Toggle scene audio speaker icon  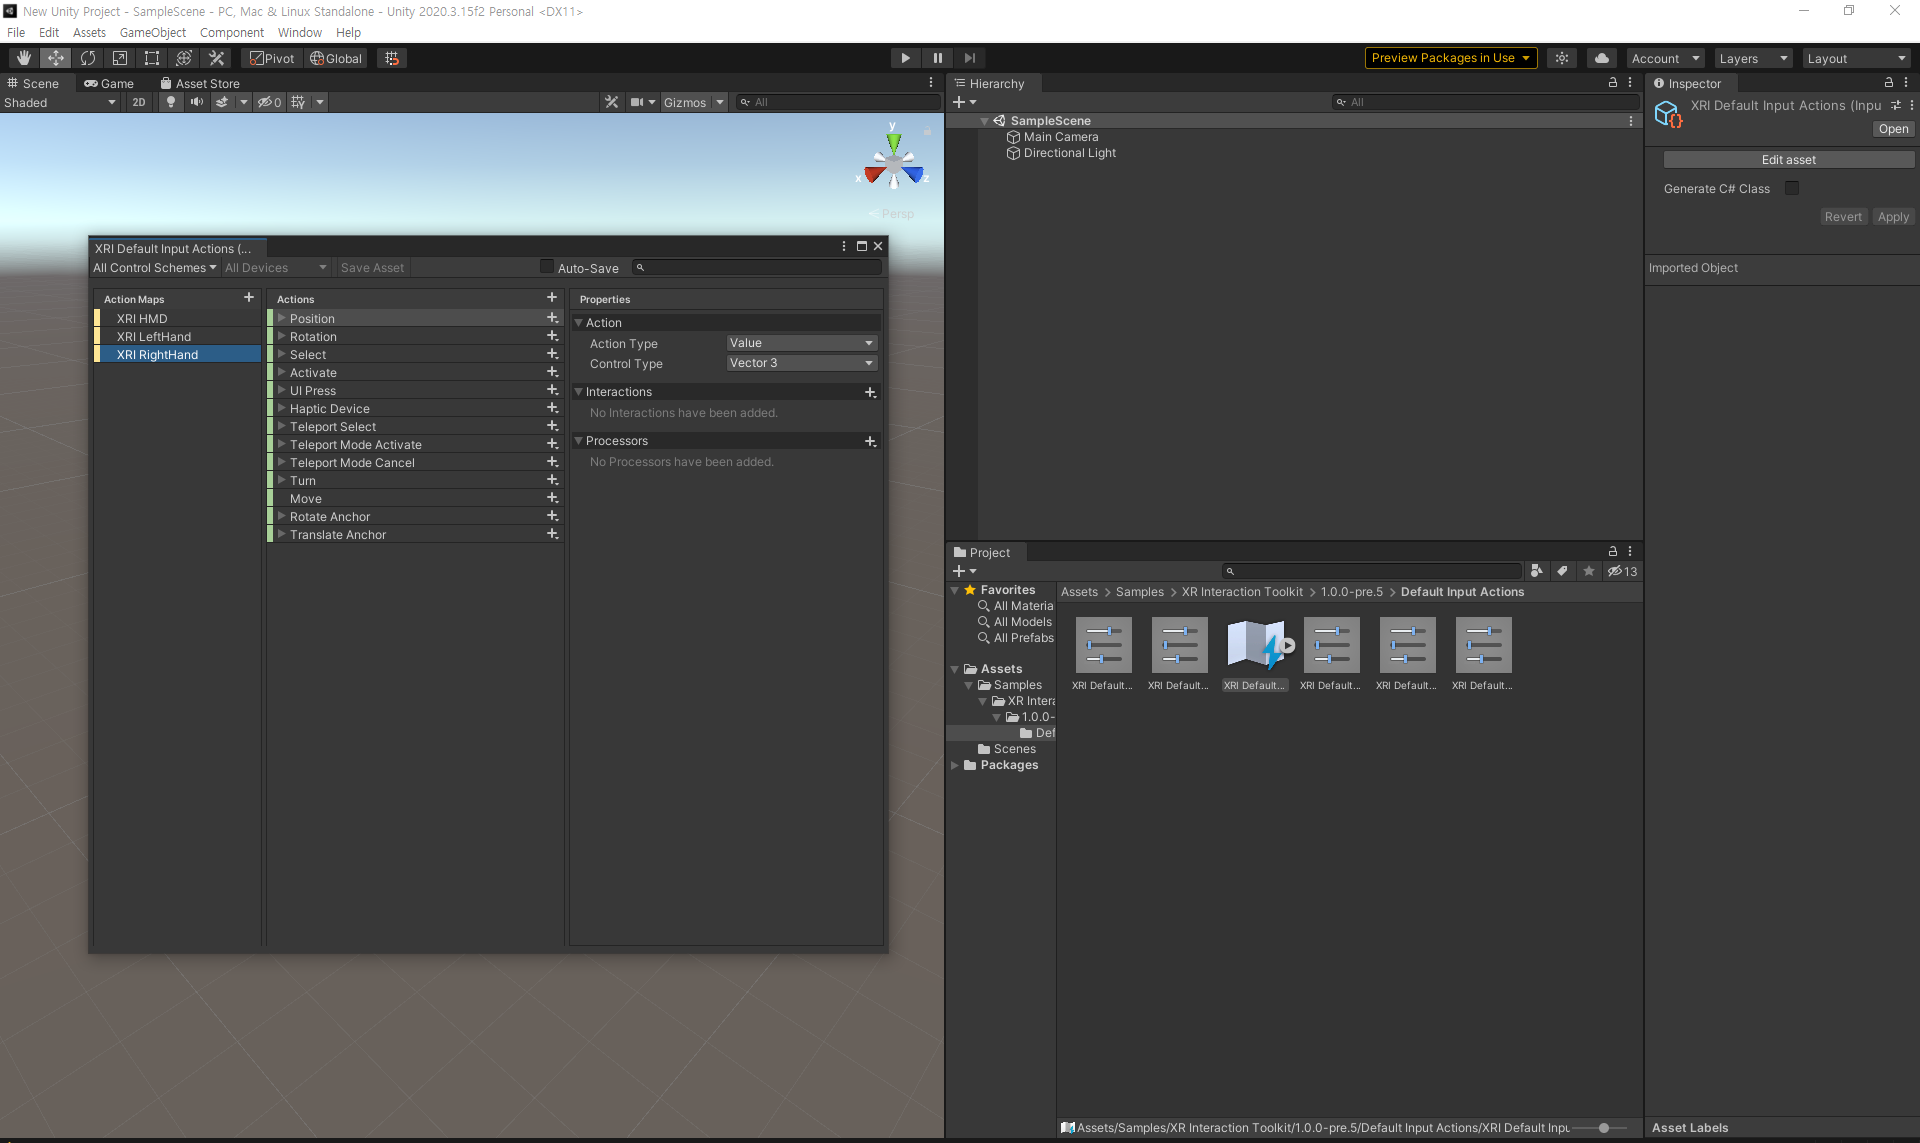coord(197,102)
